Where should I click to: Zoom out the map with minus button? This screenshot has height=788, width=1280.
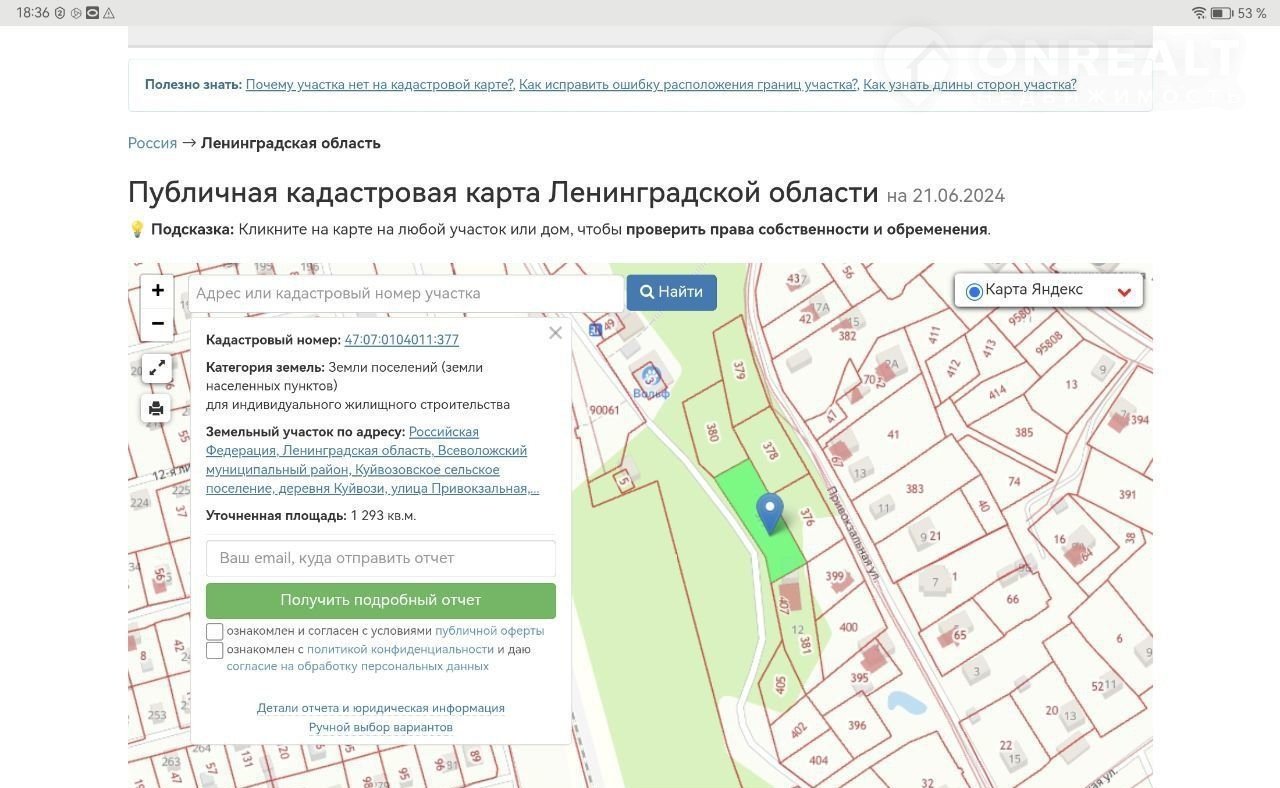pos(157,324)
